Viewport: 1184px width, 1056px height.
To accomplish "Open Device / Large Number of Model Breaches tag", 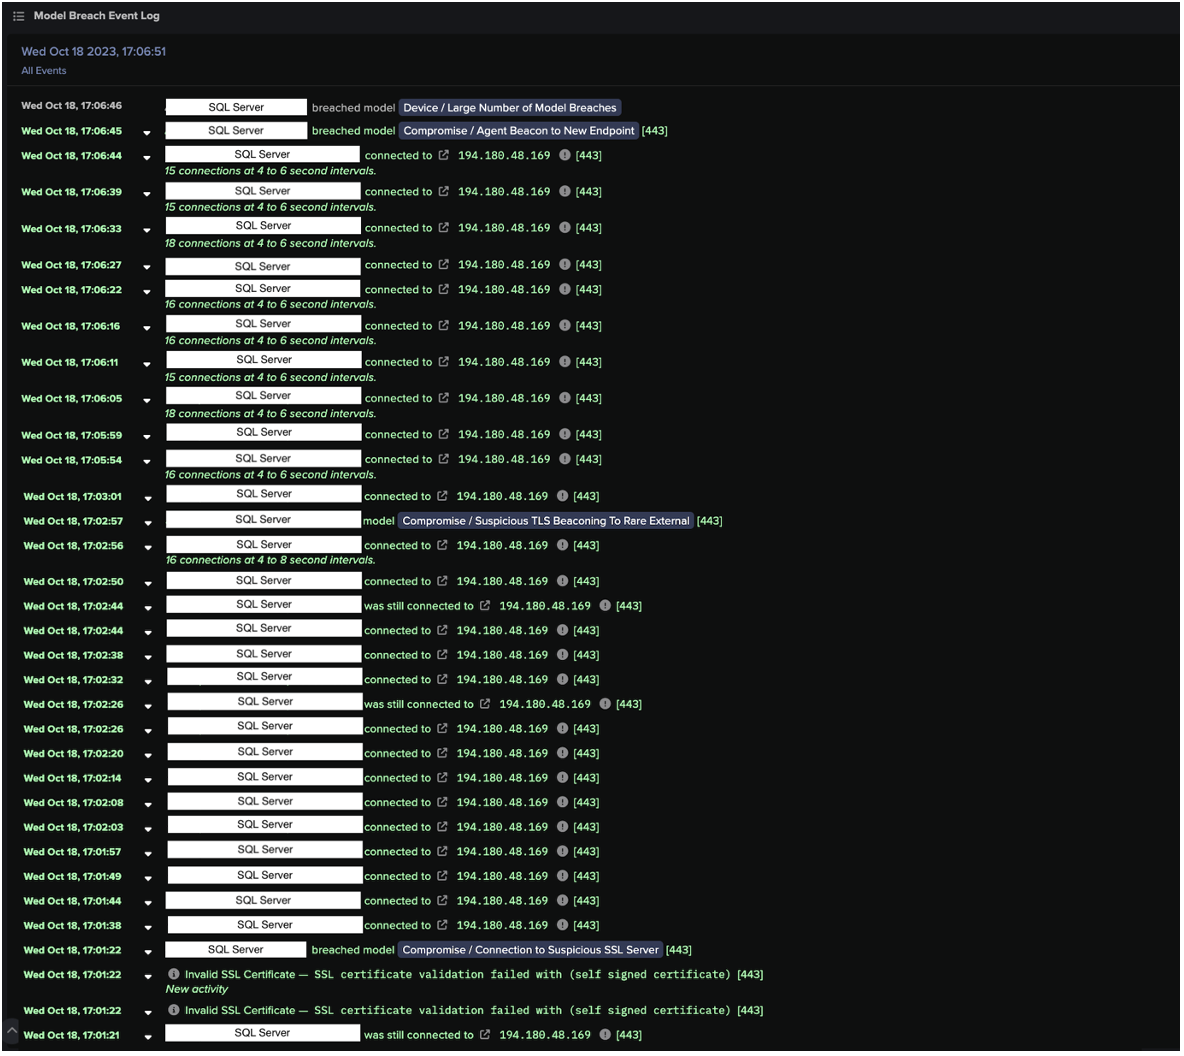I will point(510,108).
